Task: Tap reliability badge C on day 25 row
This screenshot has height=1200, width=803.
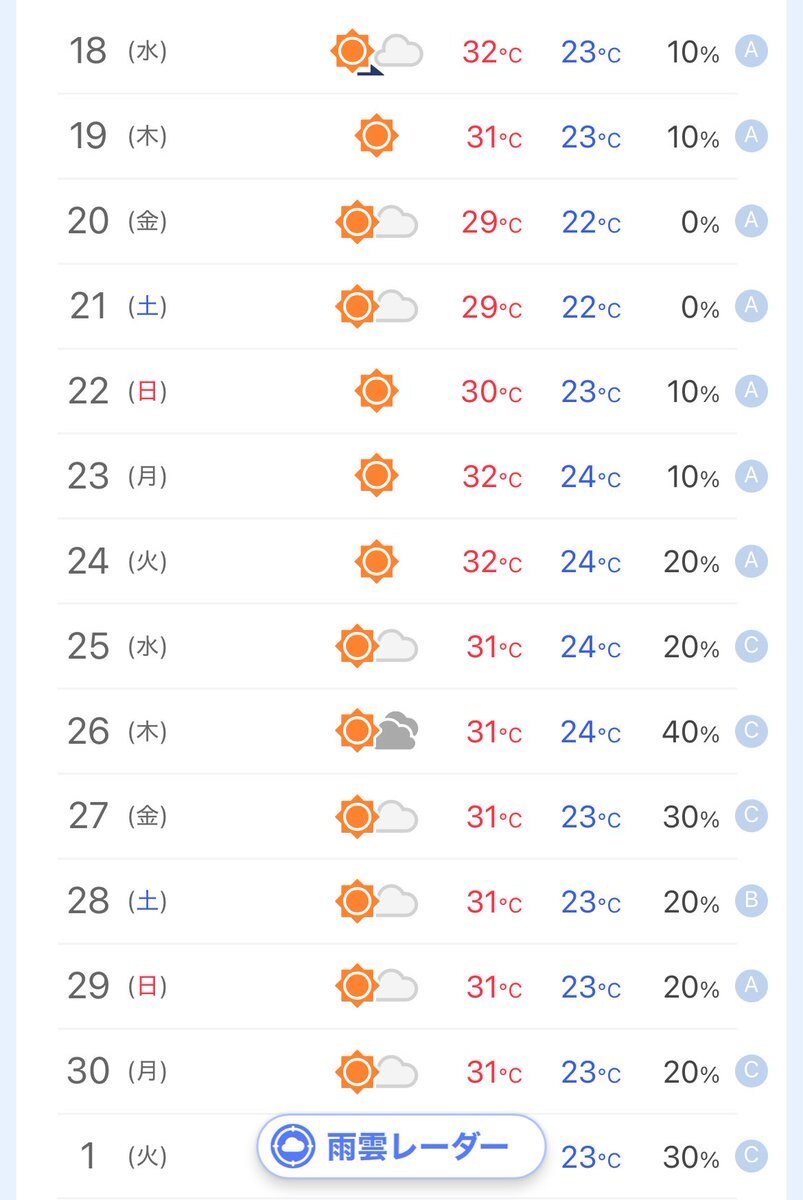Action: click(x=751, y=646)
